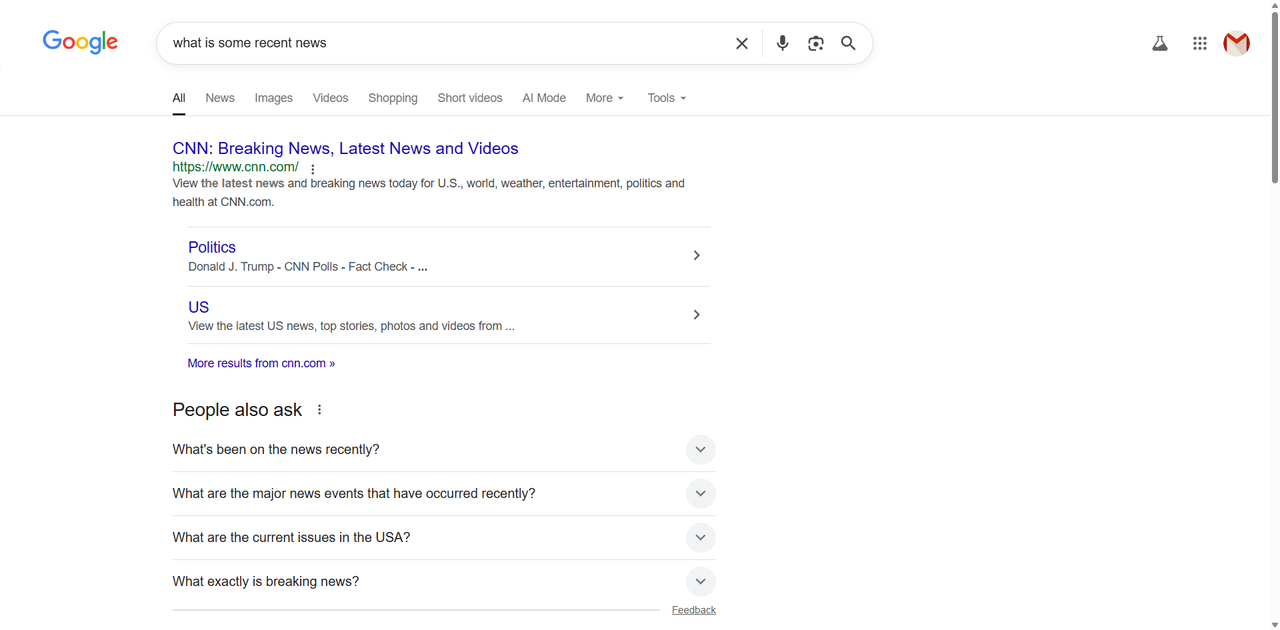
Task: Open the Politics sitelink
Action: [212, 247]
